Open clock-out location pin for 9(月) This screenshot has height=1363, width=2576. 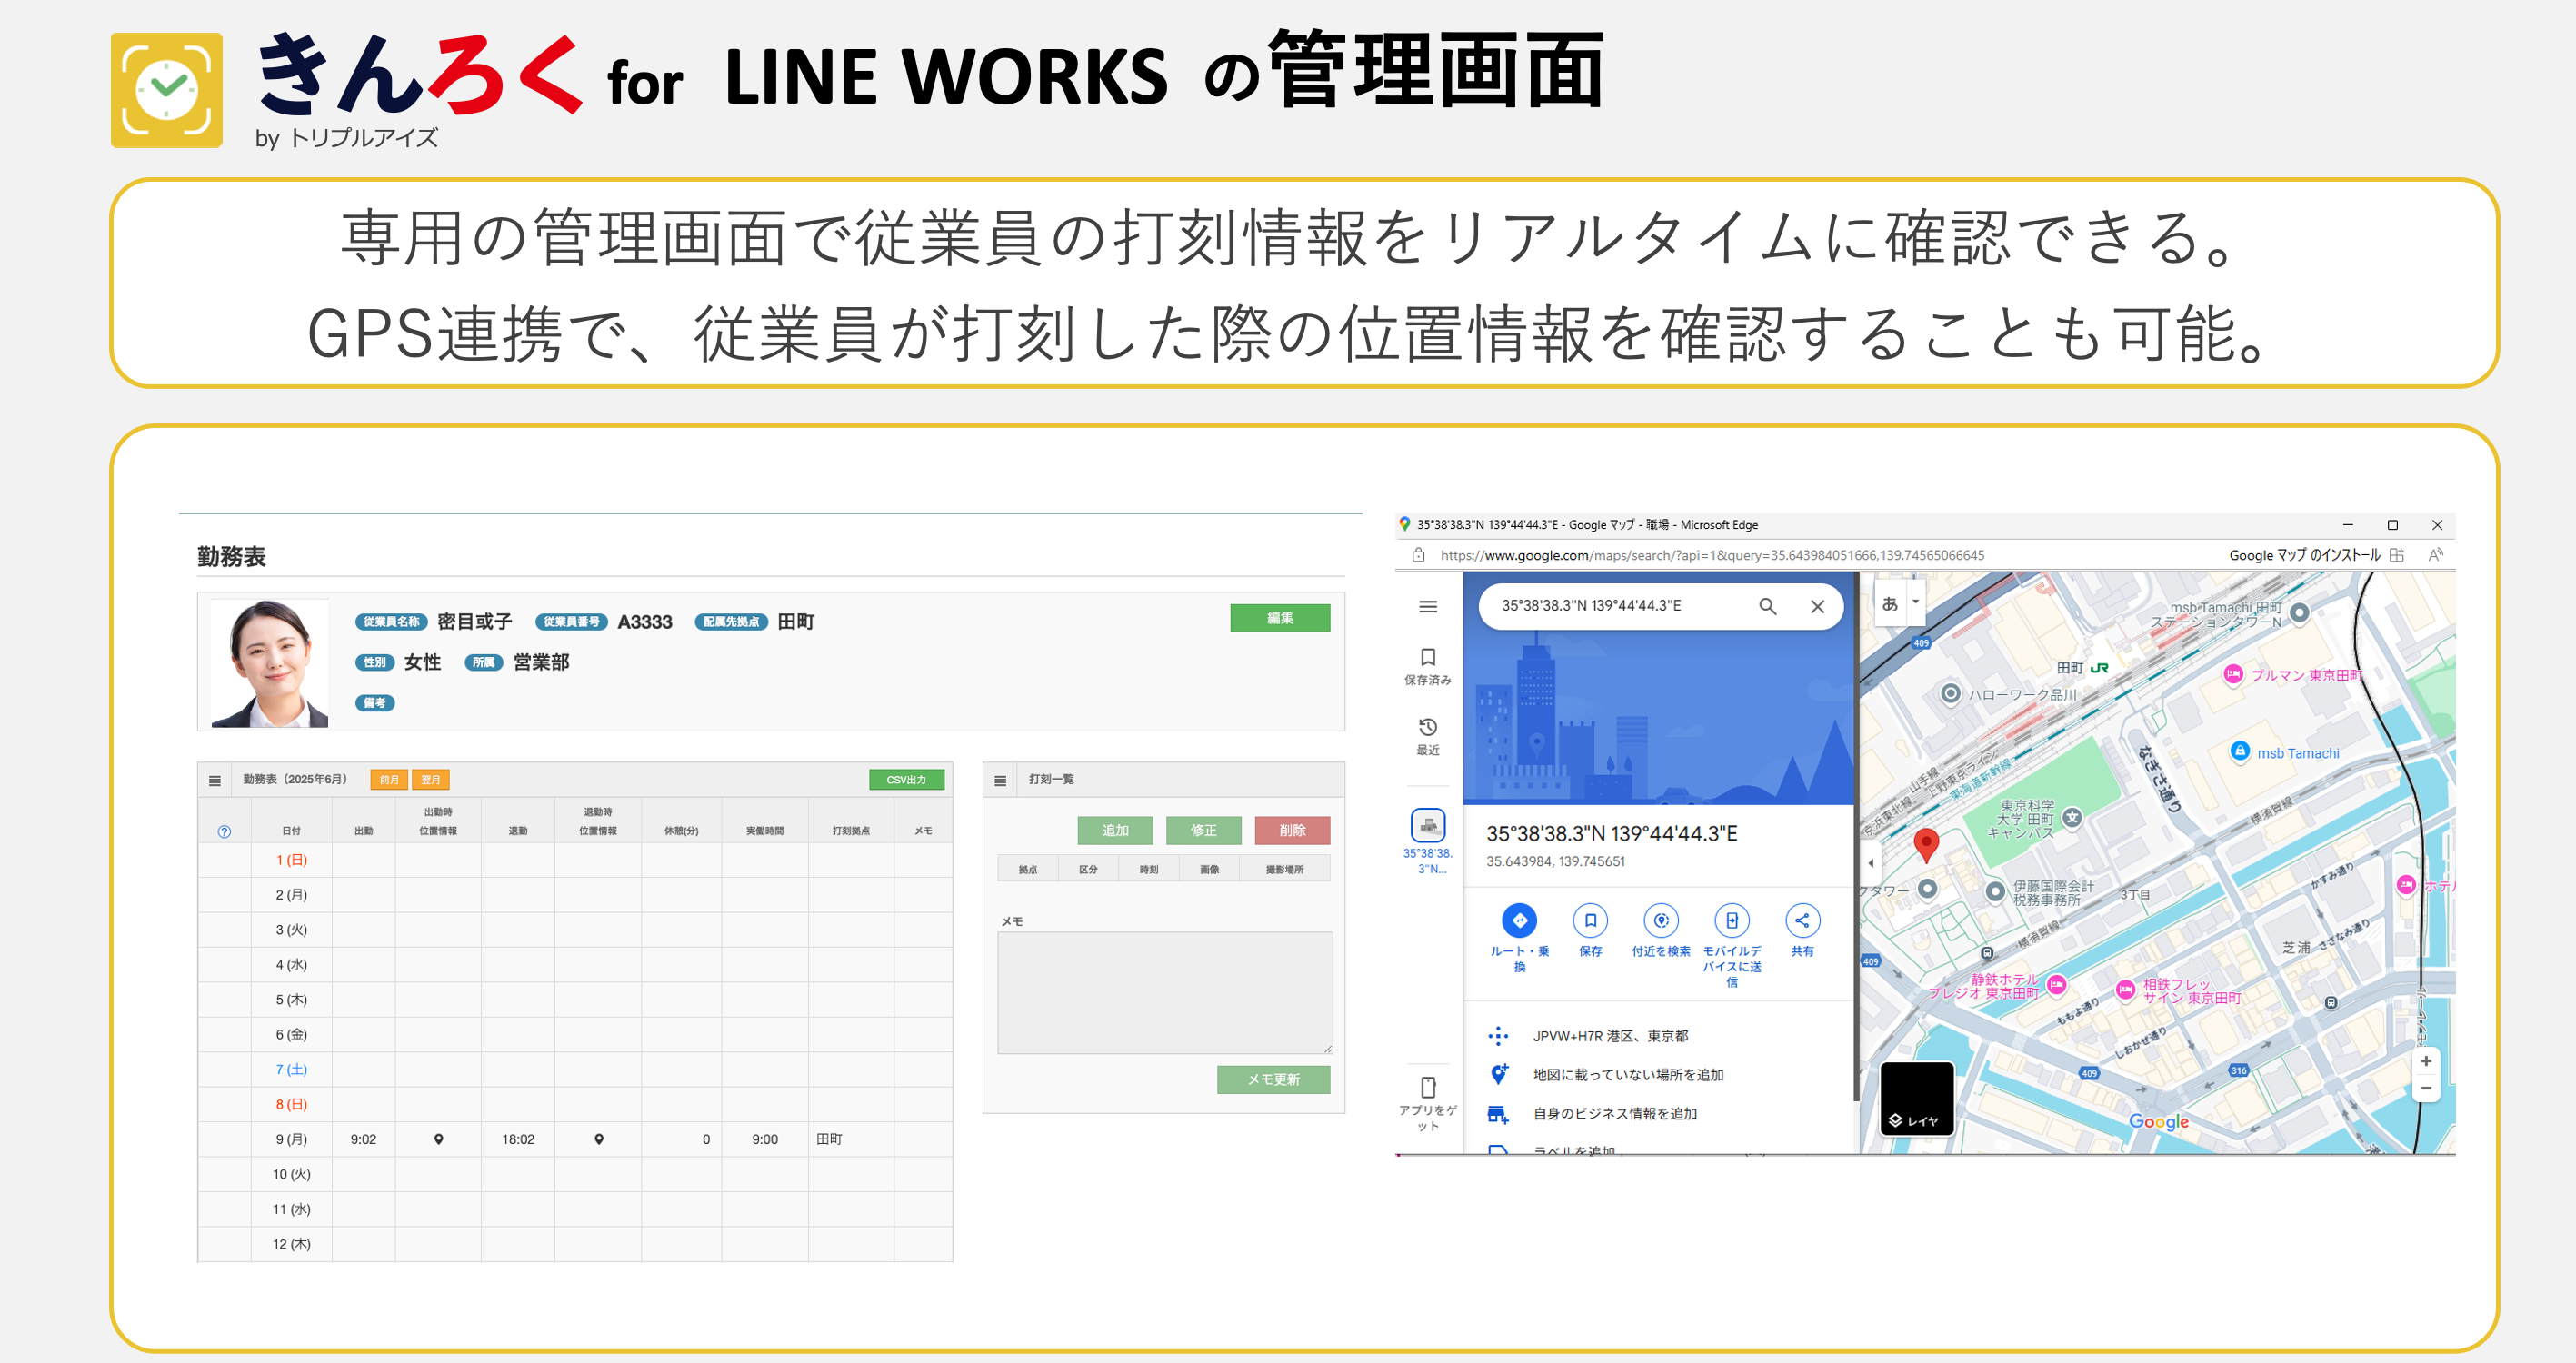coord(598,1139)
